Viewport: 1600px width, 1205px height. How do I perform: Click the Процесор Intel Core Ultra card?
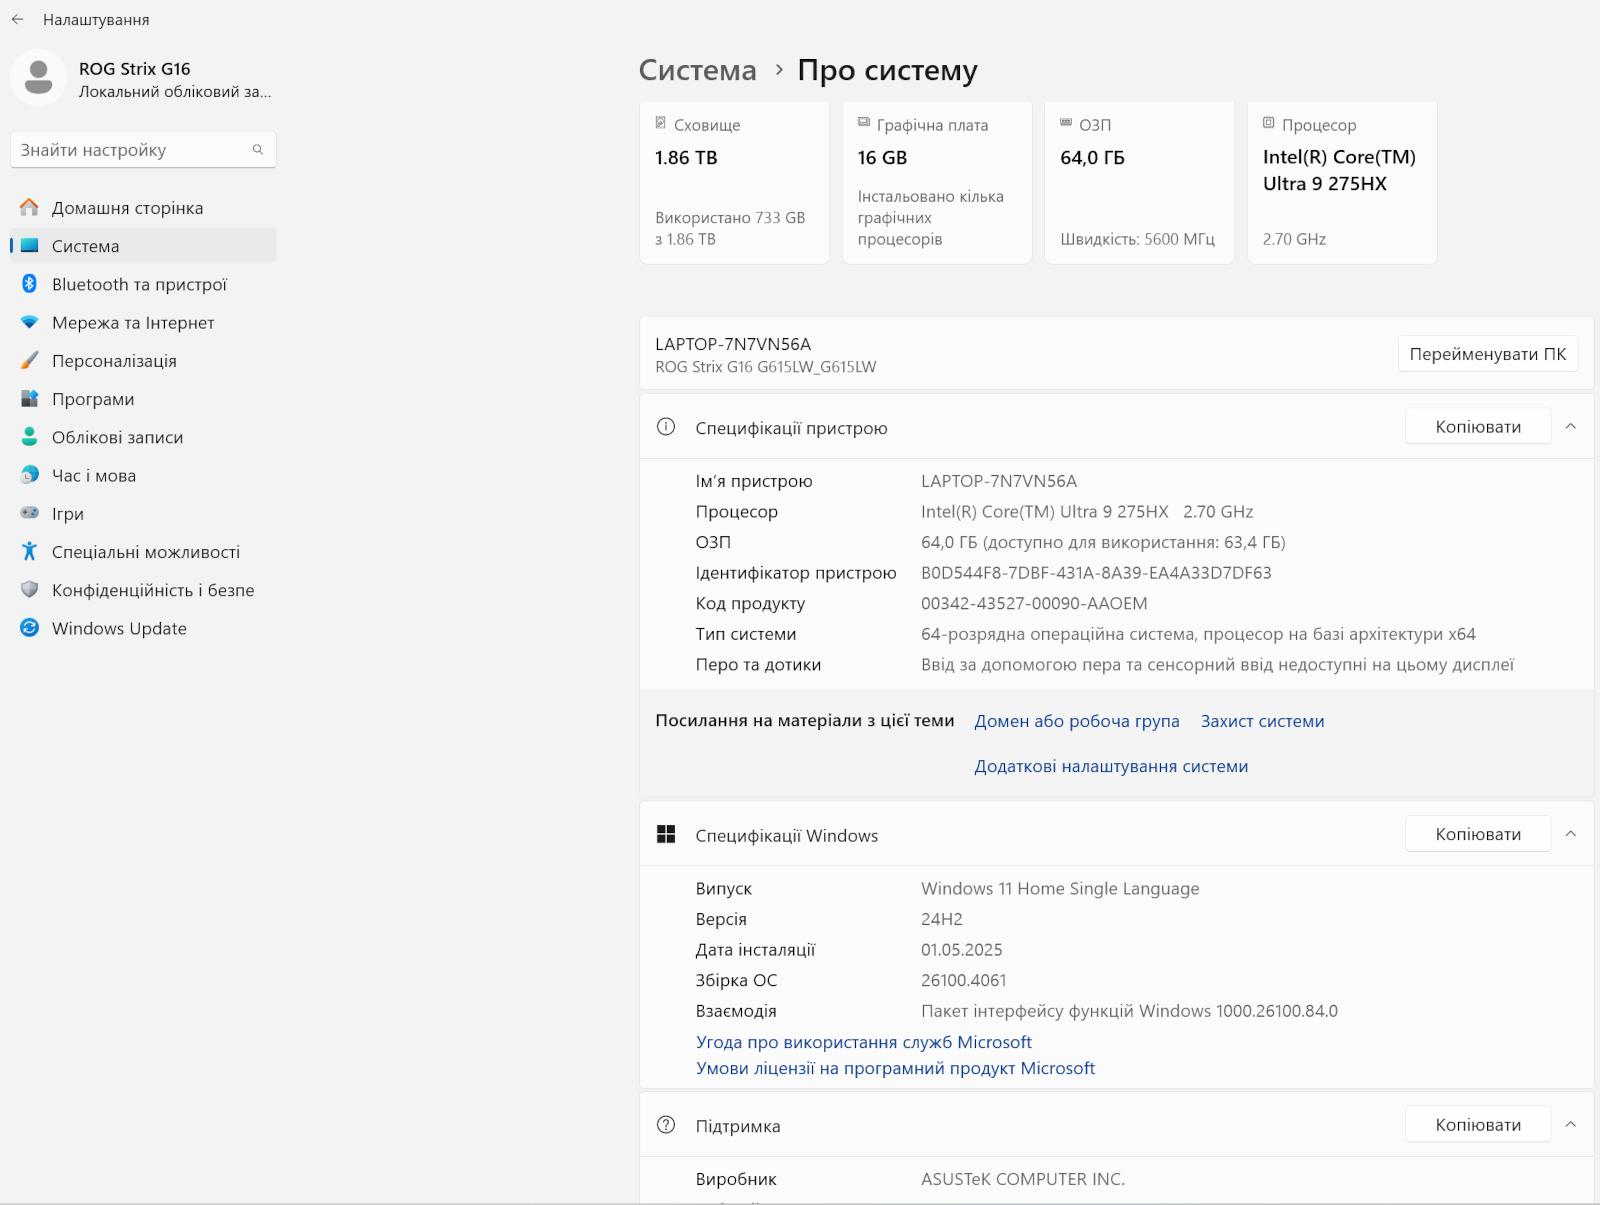click(x=1342, y=182)
